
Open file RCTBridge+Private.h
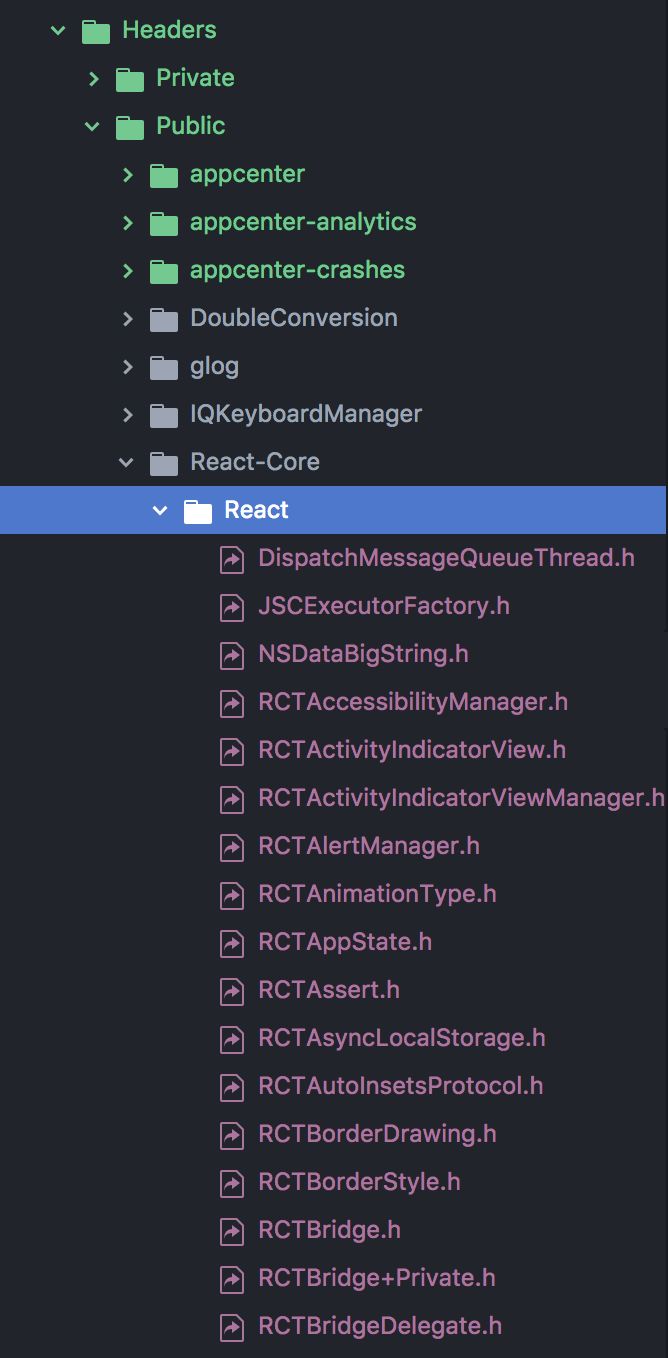click(377, 1278)
